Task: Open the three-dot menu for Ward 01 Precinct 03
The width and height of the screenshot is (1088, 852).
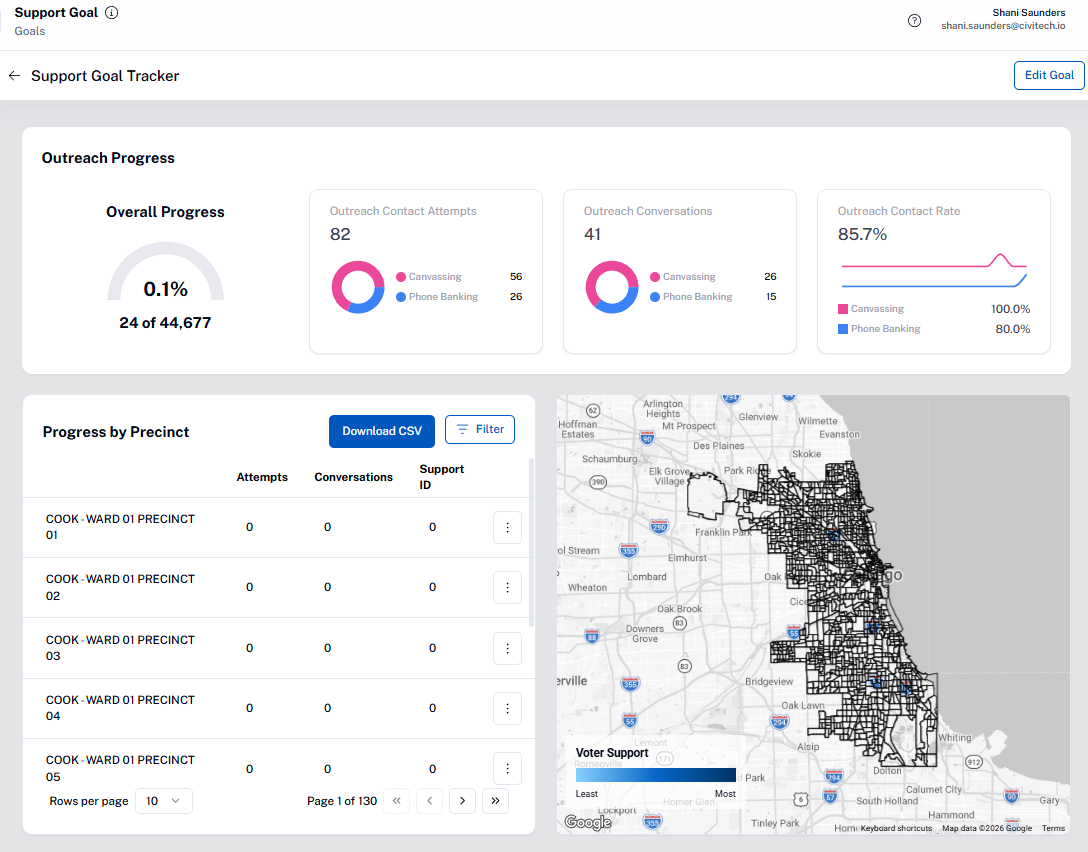Action: pyautogui.click(x=507, y=648)
